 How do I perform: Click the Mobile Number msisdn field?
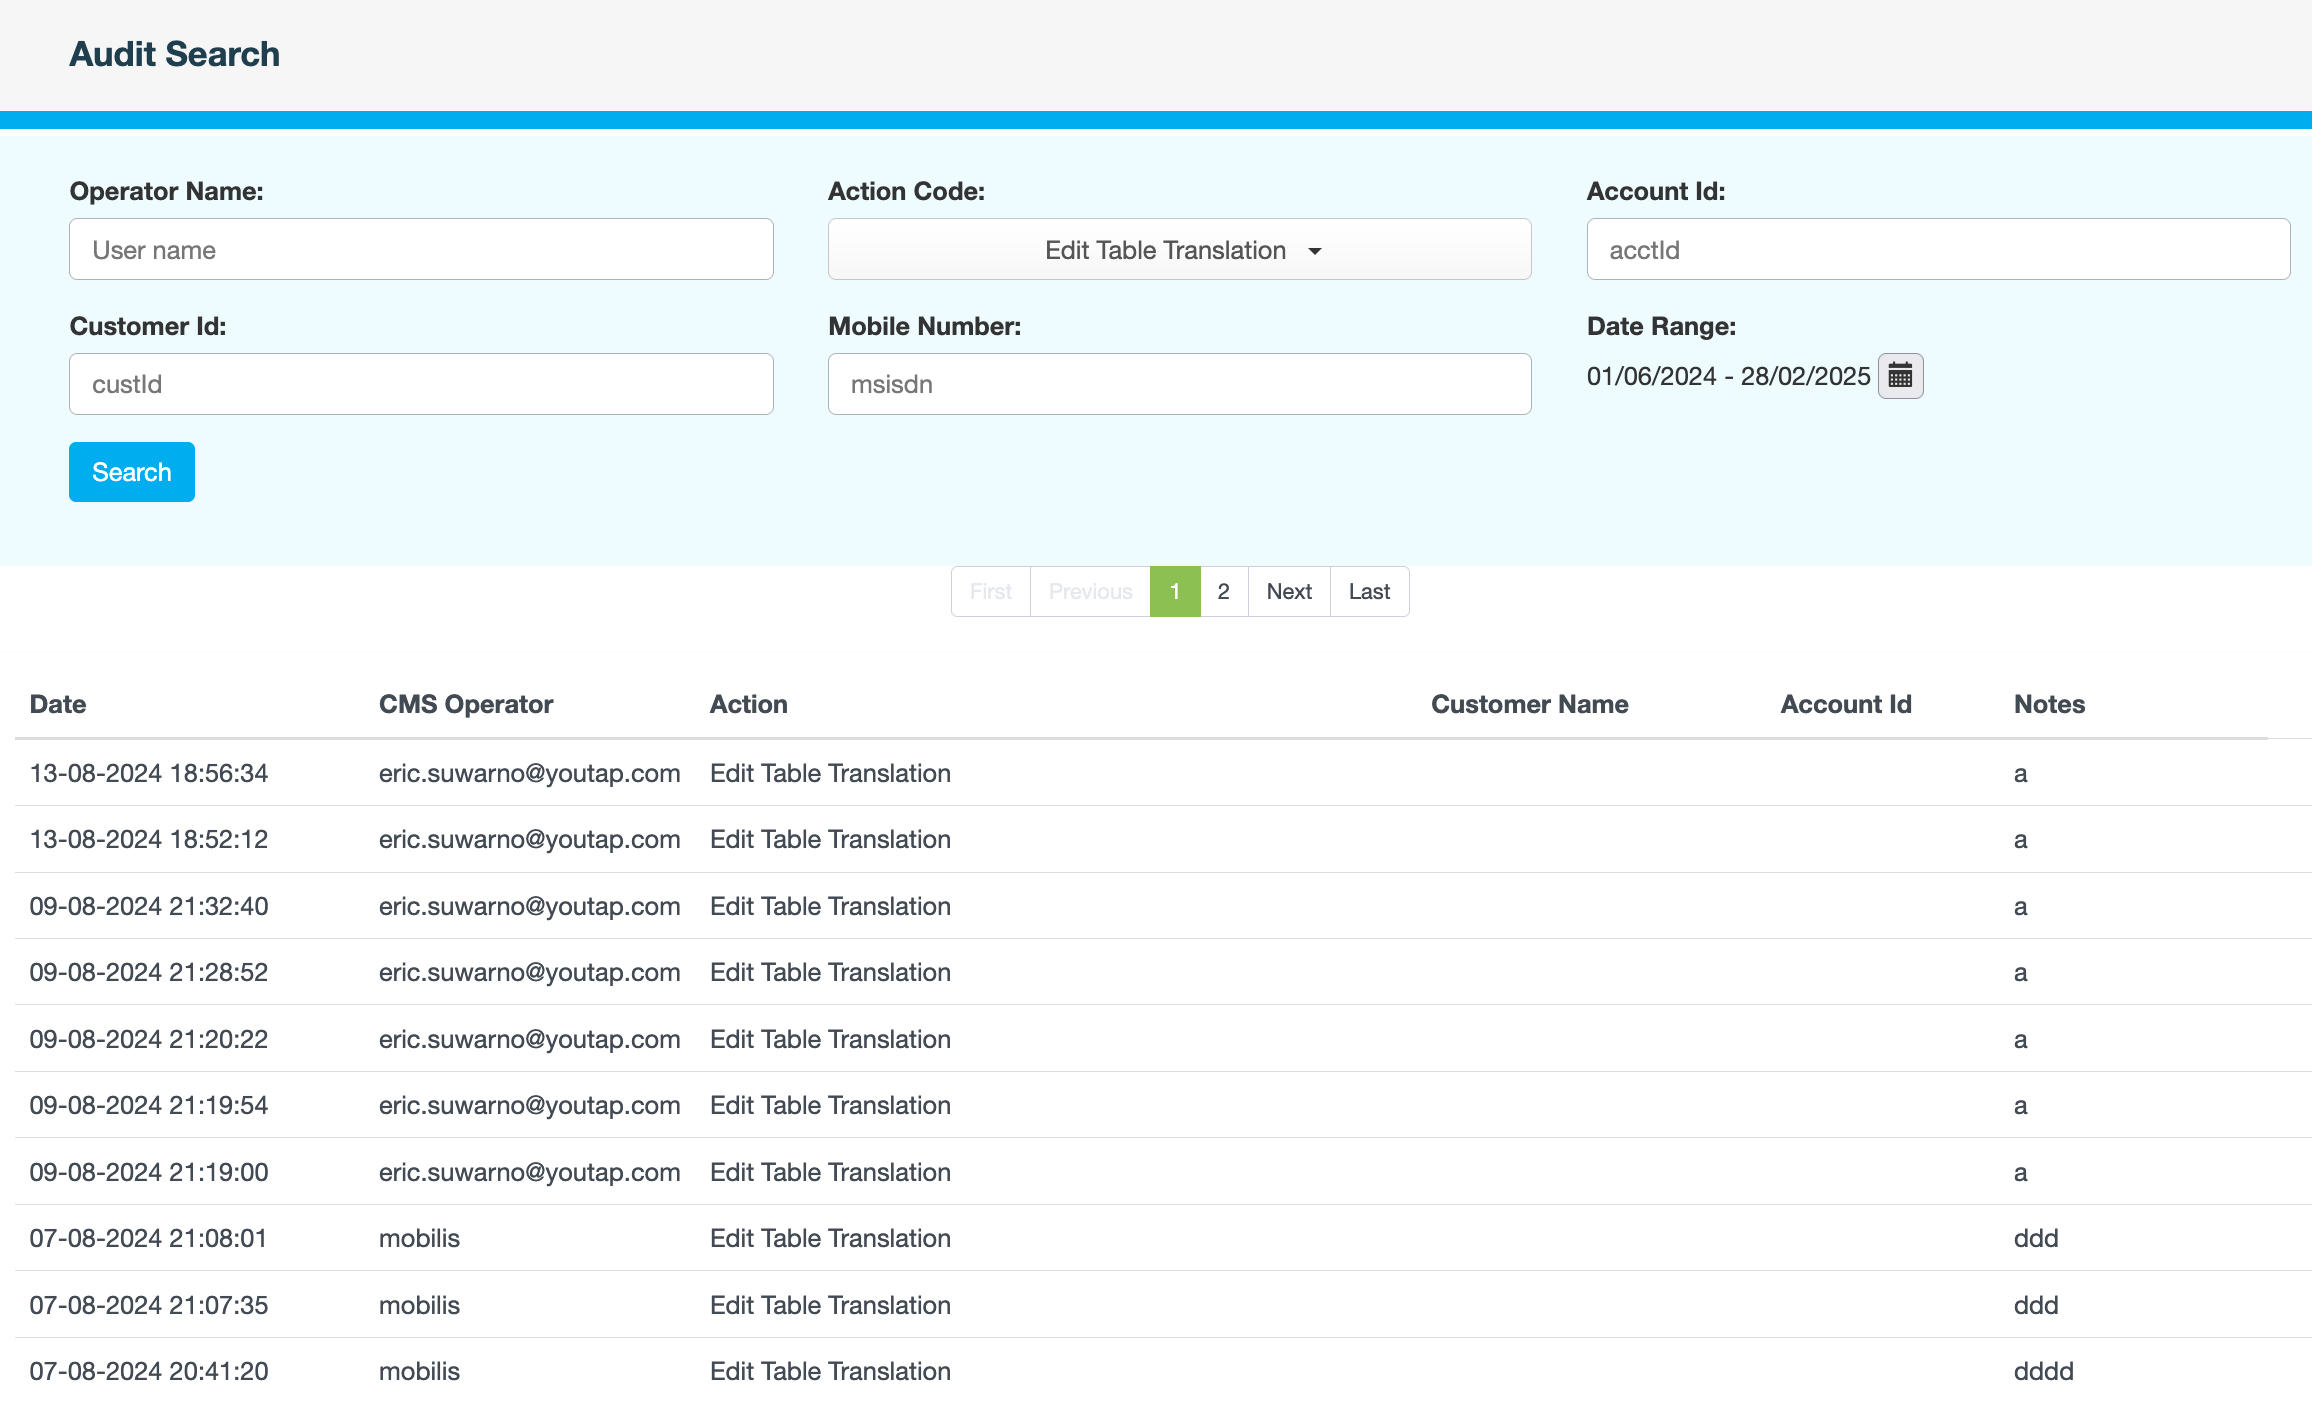[1179, 384]
